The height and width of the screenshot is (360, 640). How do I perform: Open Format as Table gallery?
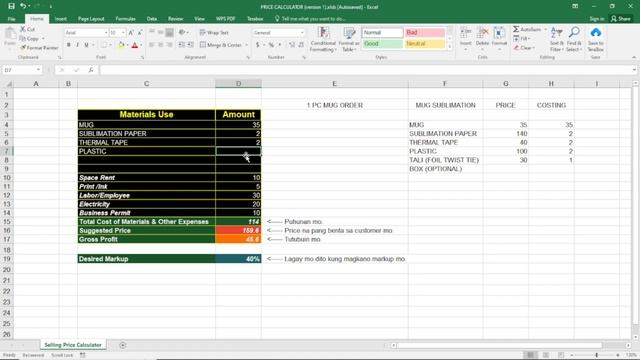(x=349, y=39)
